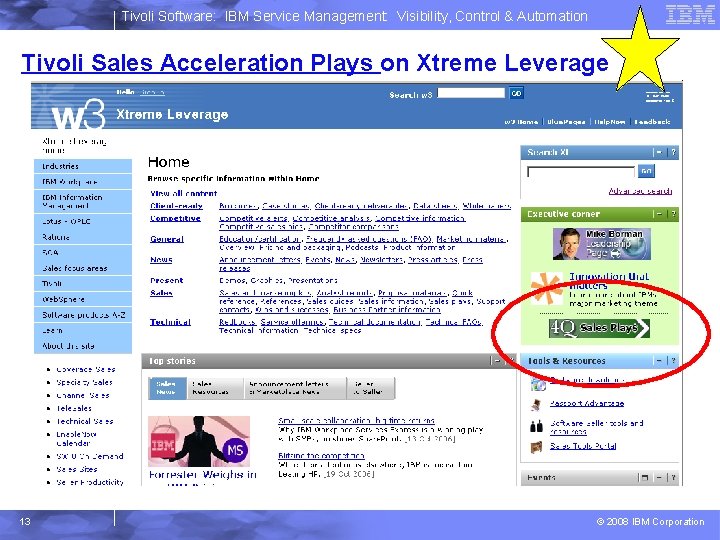Click the Passport Advantage icon

click(536, 404)
